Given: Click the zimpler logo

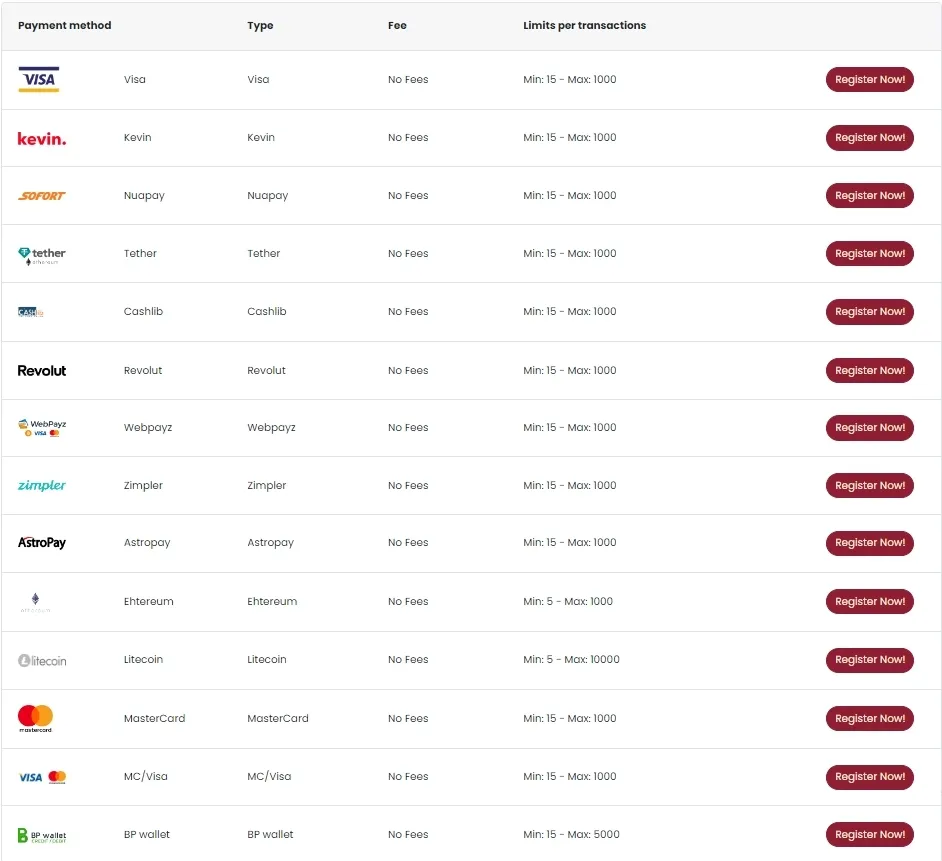Looking at the screenshot, I should click(41, 485).
